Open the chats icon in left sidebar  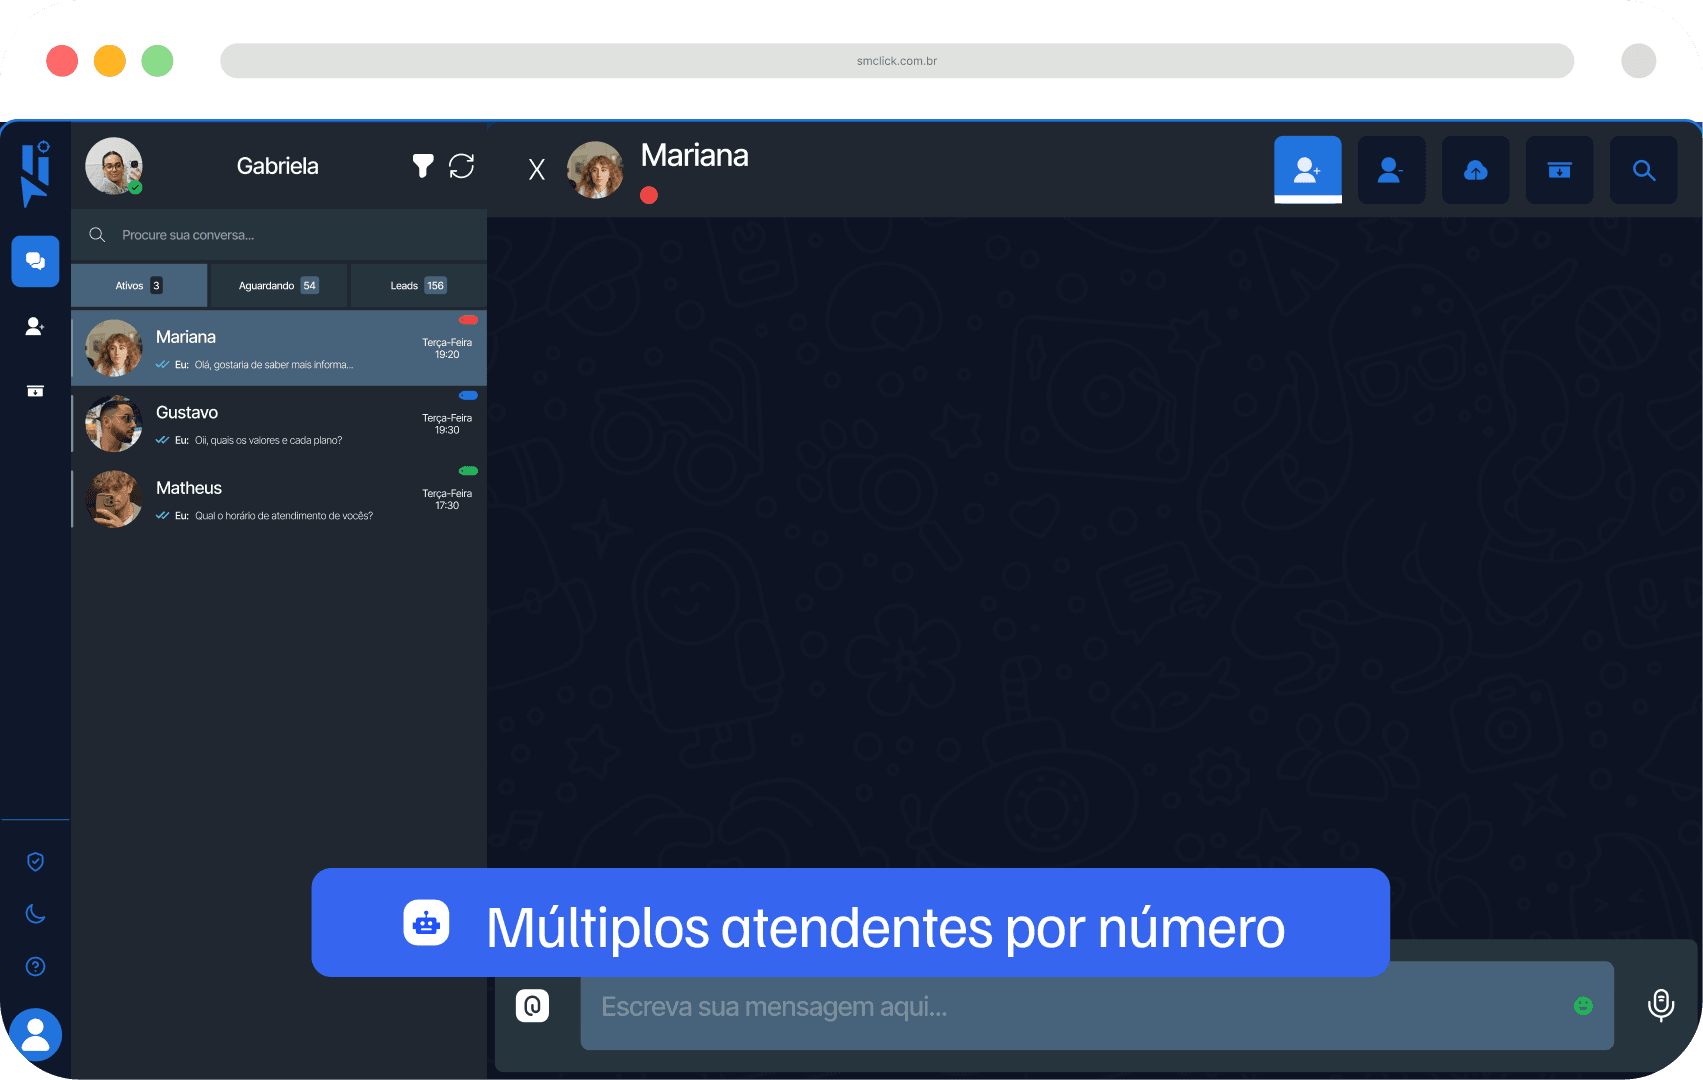pos(35,261)
